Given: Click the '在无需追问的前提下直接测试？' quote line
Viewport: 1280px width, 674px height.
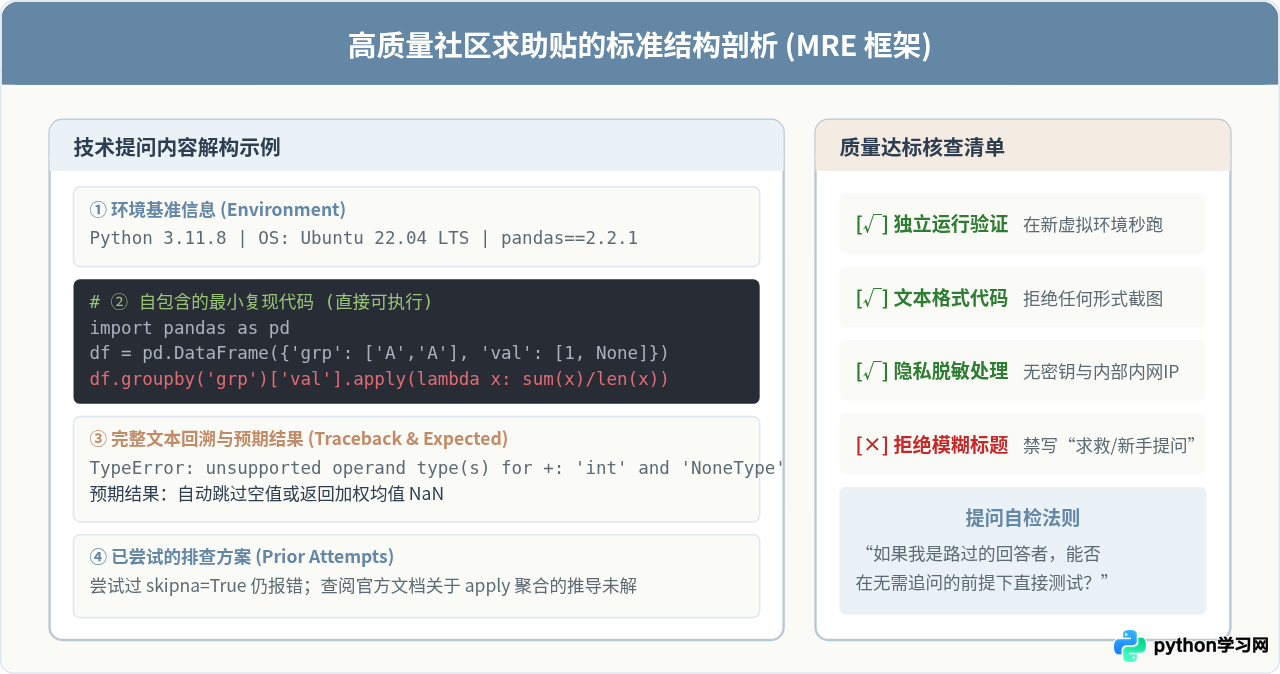Looking at the screenshot, I should click(984, 582).
